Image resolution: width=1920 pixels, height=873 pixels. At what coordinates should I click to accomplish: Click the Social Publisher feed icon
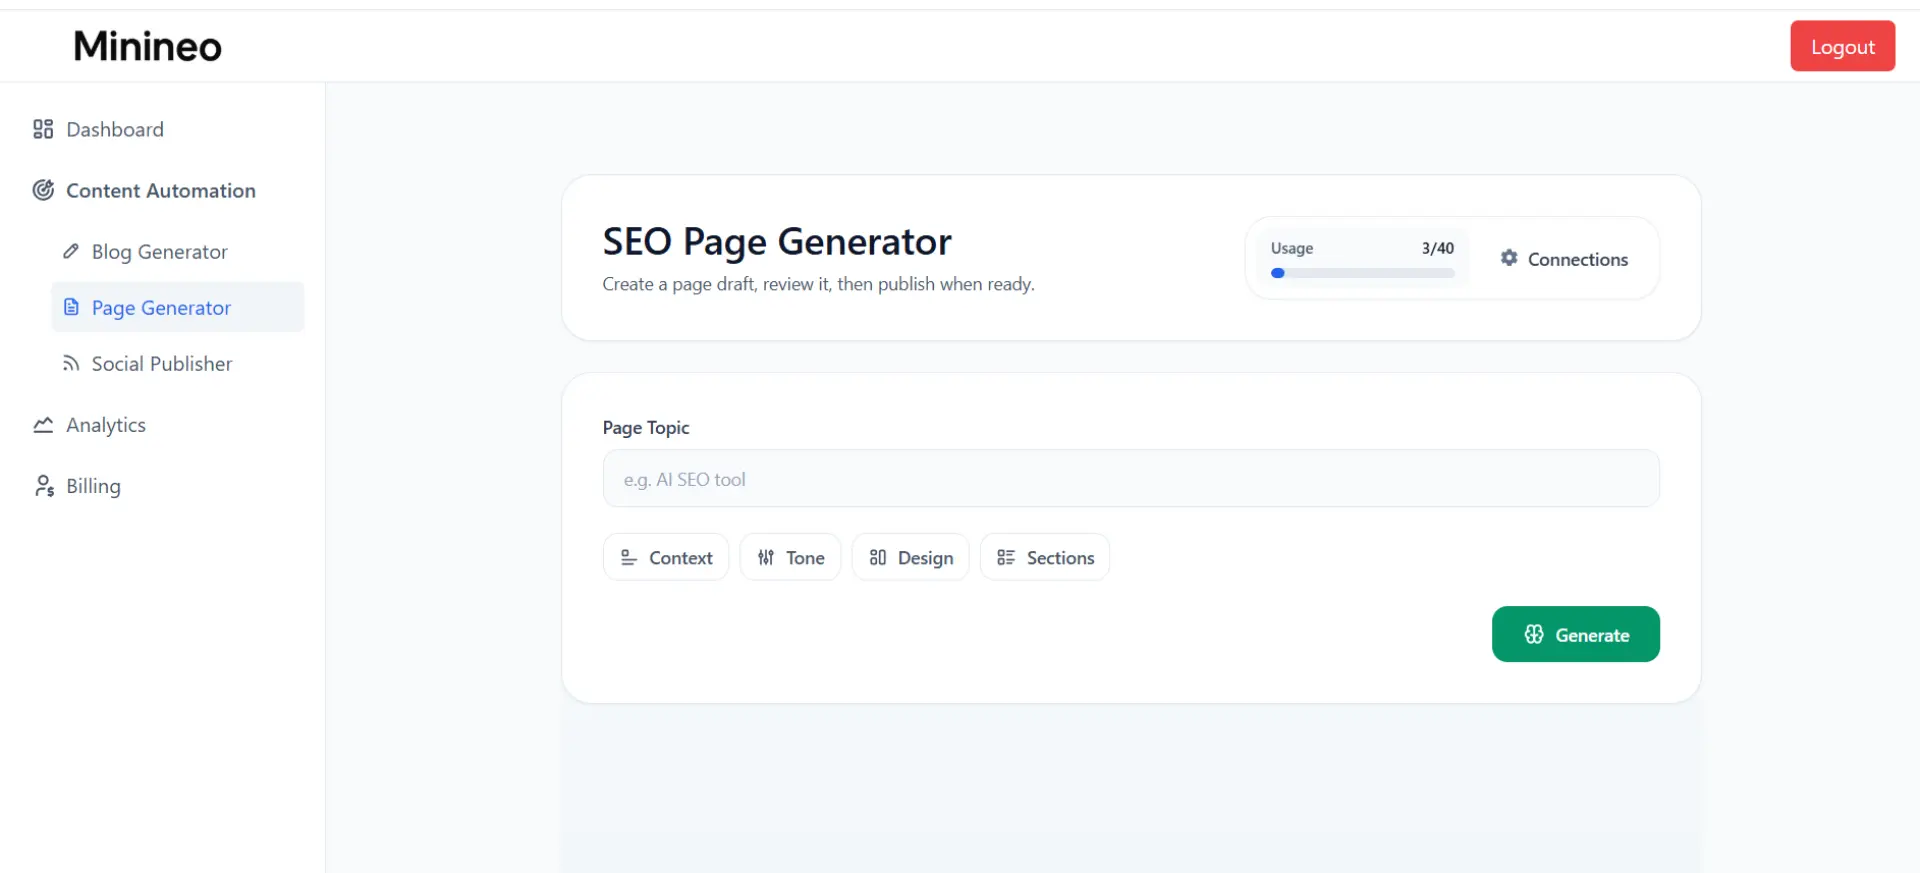coord(71,363)
